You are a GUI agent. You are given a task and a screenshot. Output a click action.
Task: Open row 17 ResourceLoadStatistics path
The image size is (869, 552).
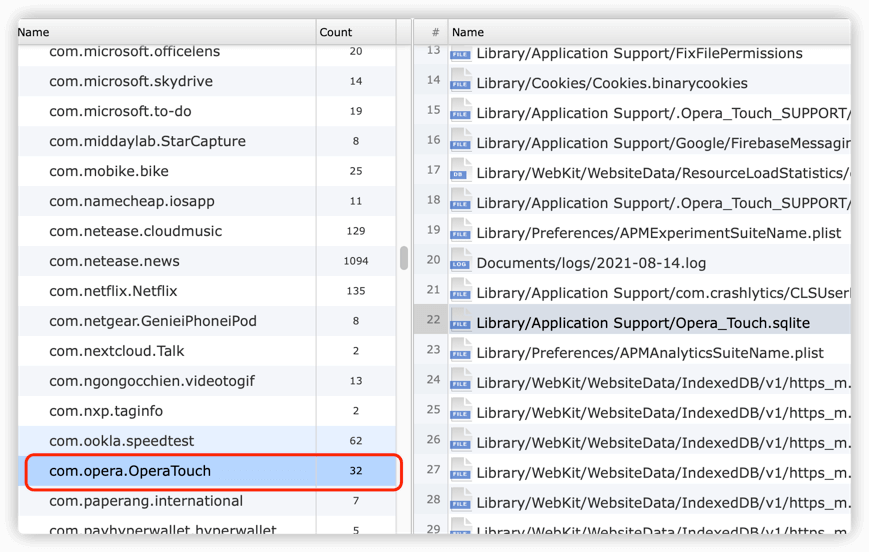click(x=663, y=173)
